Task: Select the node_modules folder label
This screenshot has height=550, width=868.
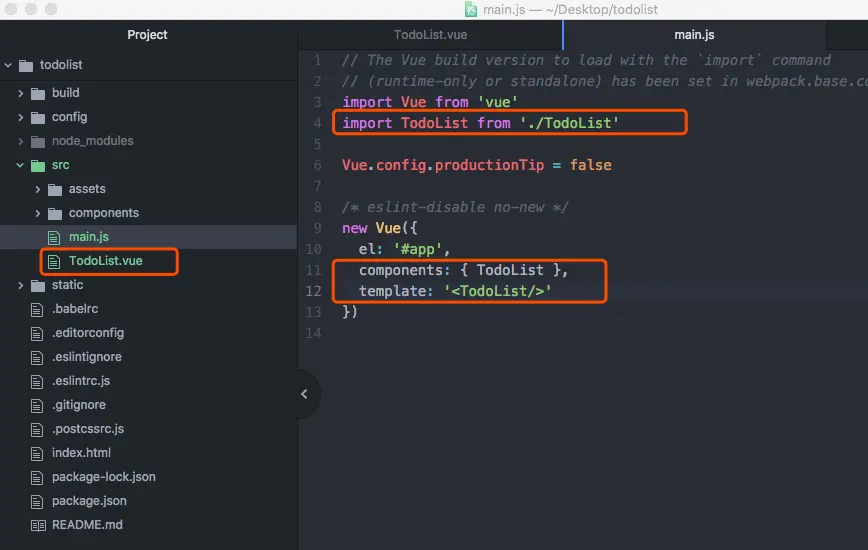Action: [x=92, y=141]
